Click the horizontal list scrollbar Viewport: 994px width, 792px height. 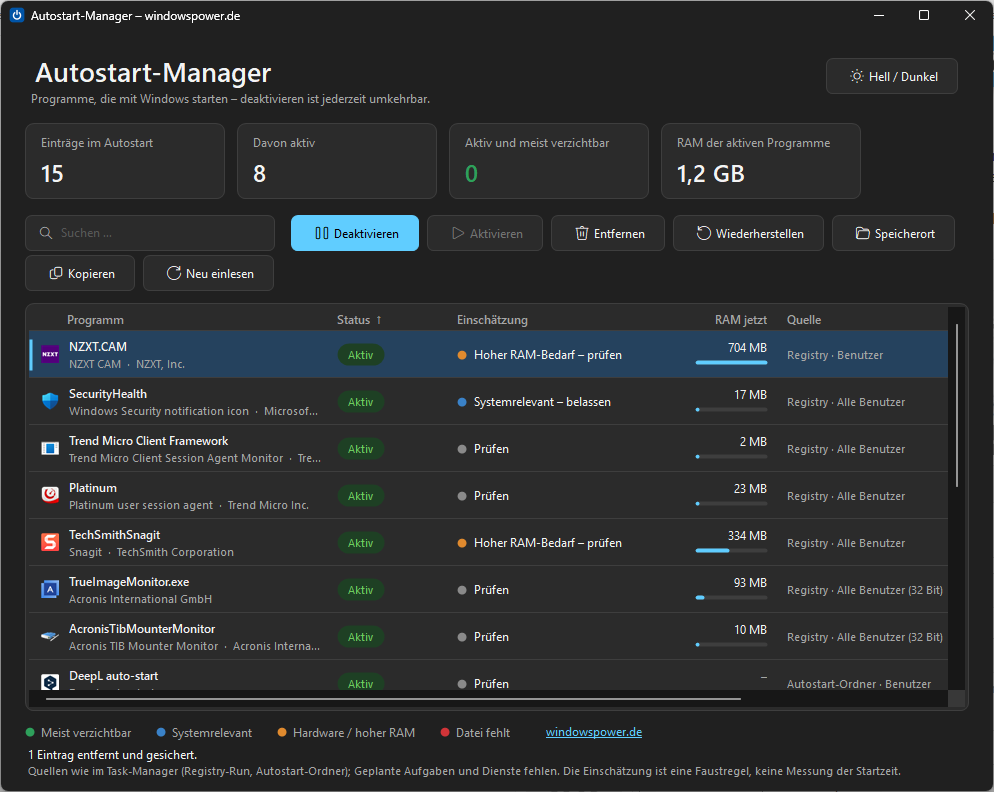click(x=393, y=699)
